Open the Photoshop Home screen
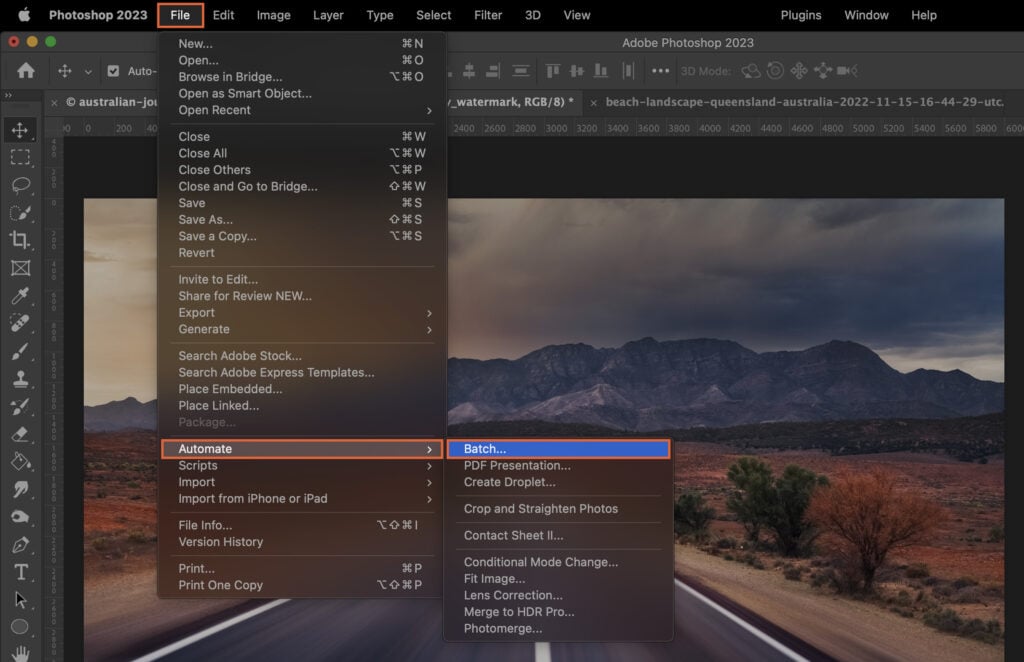Screen dimensions: 1024x662 24,71
